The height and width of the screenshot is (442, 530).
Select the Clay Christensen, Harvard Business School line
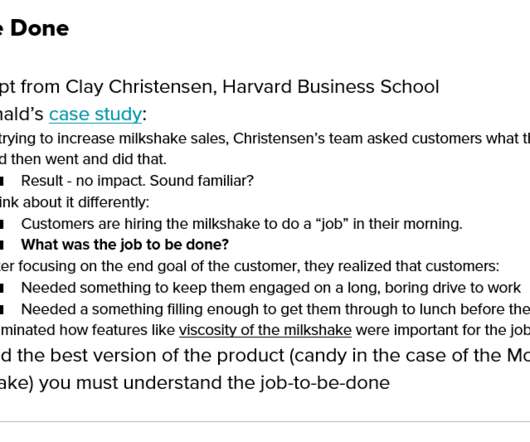pos(219,87)
